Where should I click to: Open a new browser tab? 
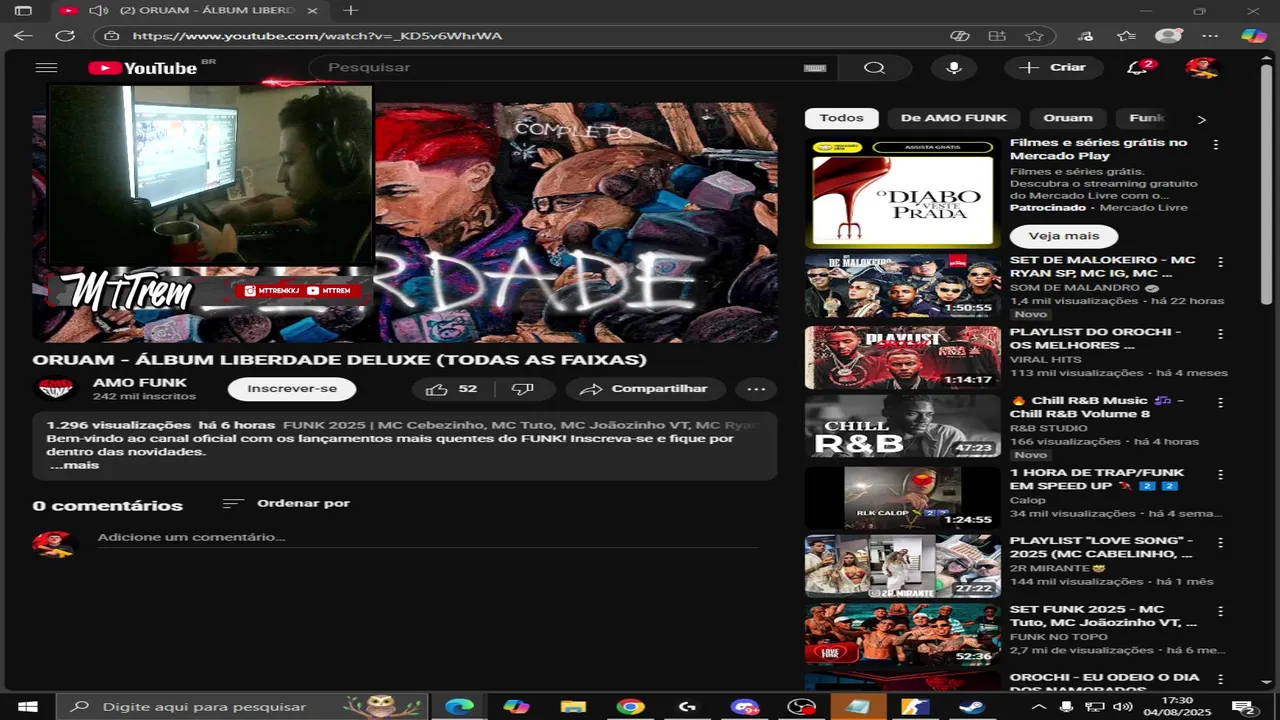coord(350,10)
